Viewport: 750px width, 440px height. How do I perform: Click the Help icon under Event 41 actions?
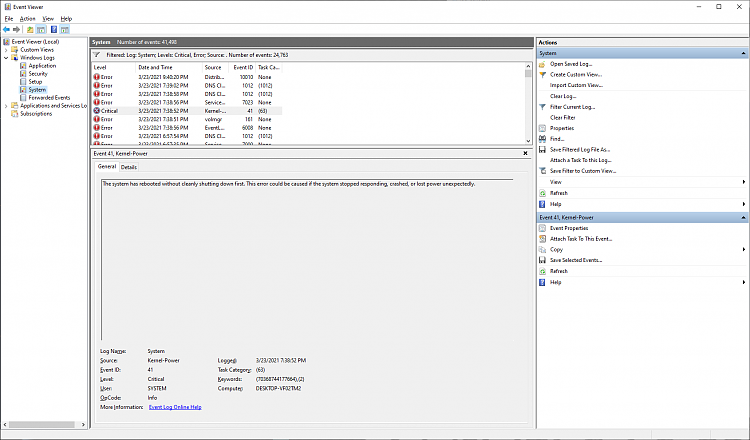pyautogui.click(x=542, y=282)
